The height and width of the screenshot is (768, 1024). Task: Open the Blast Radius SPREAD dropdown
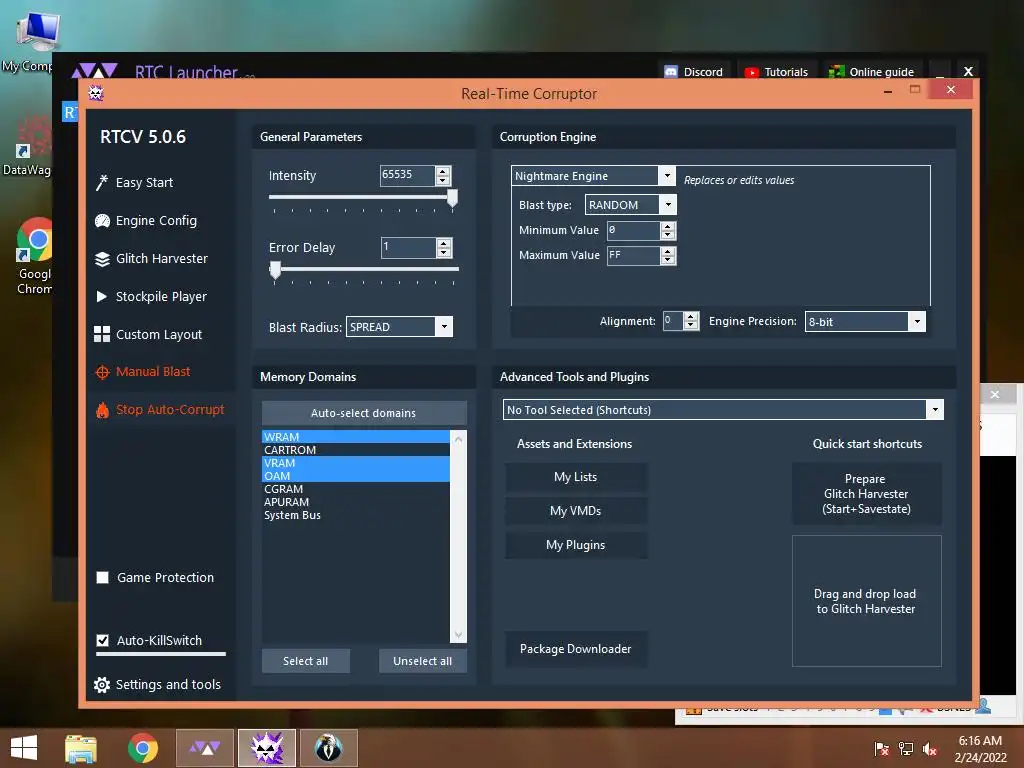[x=444, y=327]
